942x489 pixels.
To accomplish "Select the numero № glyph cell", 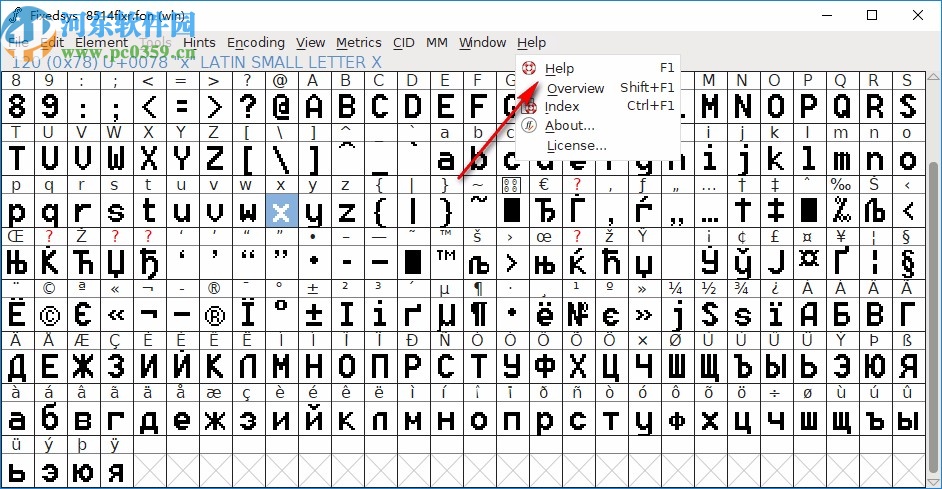I will [578, 315].
